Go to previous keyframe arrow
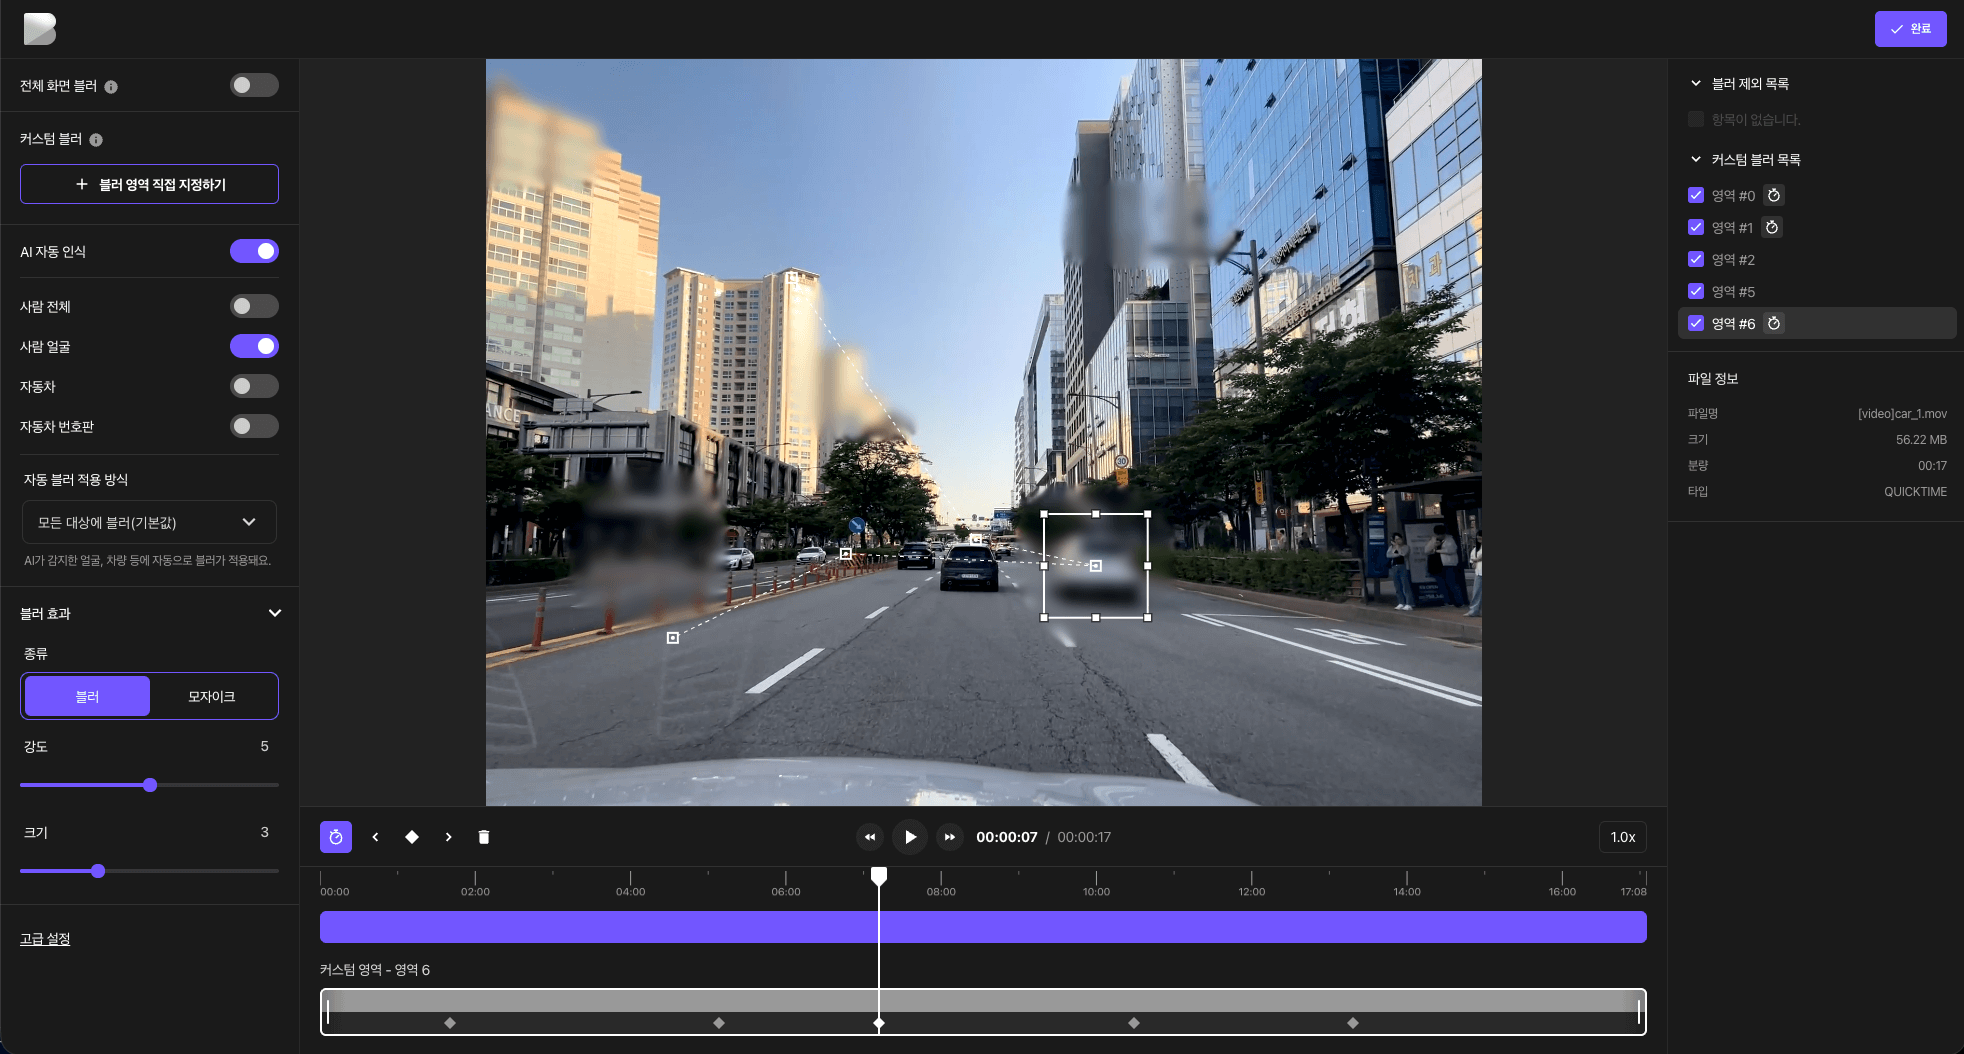 coord(375,837)
